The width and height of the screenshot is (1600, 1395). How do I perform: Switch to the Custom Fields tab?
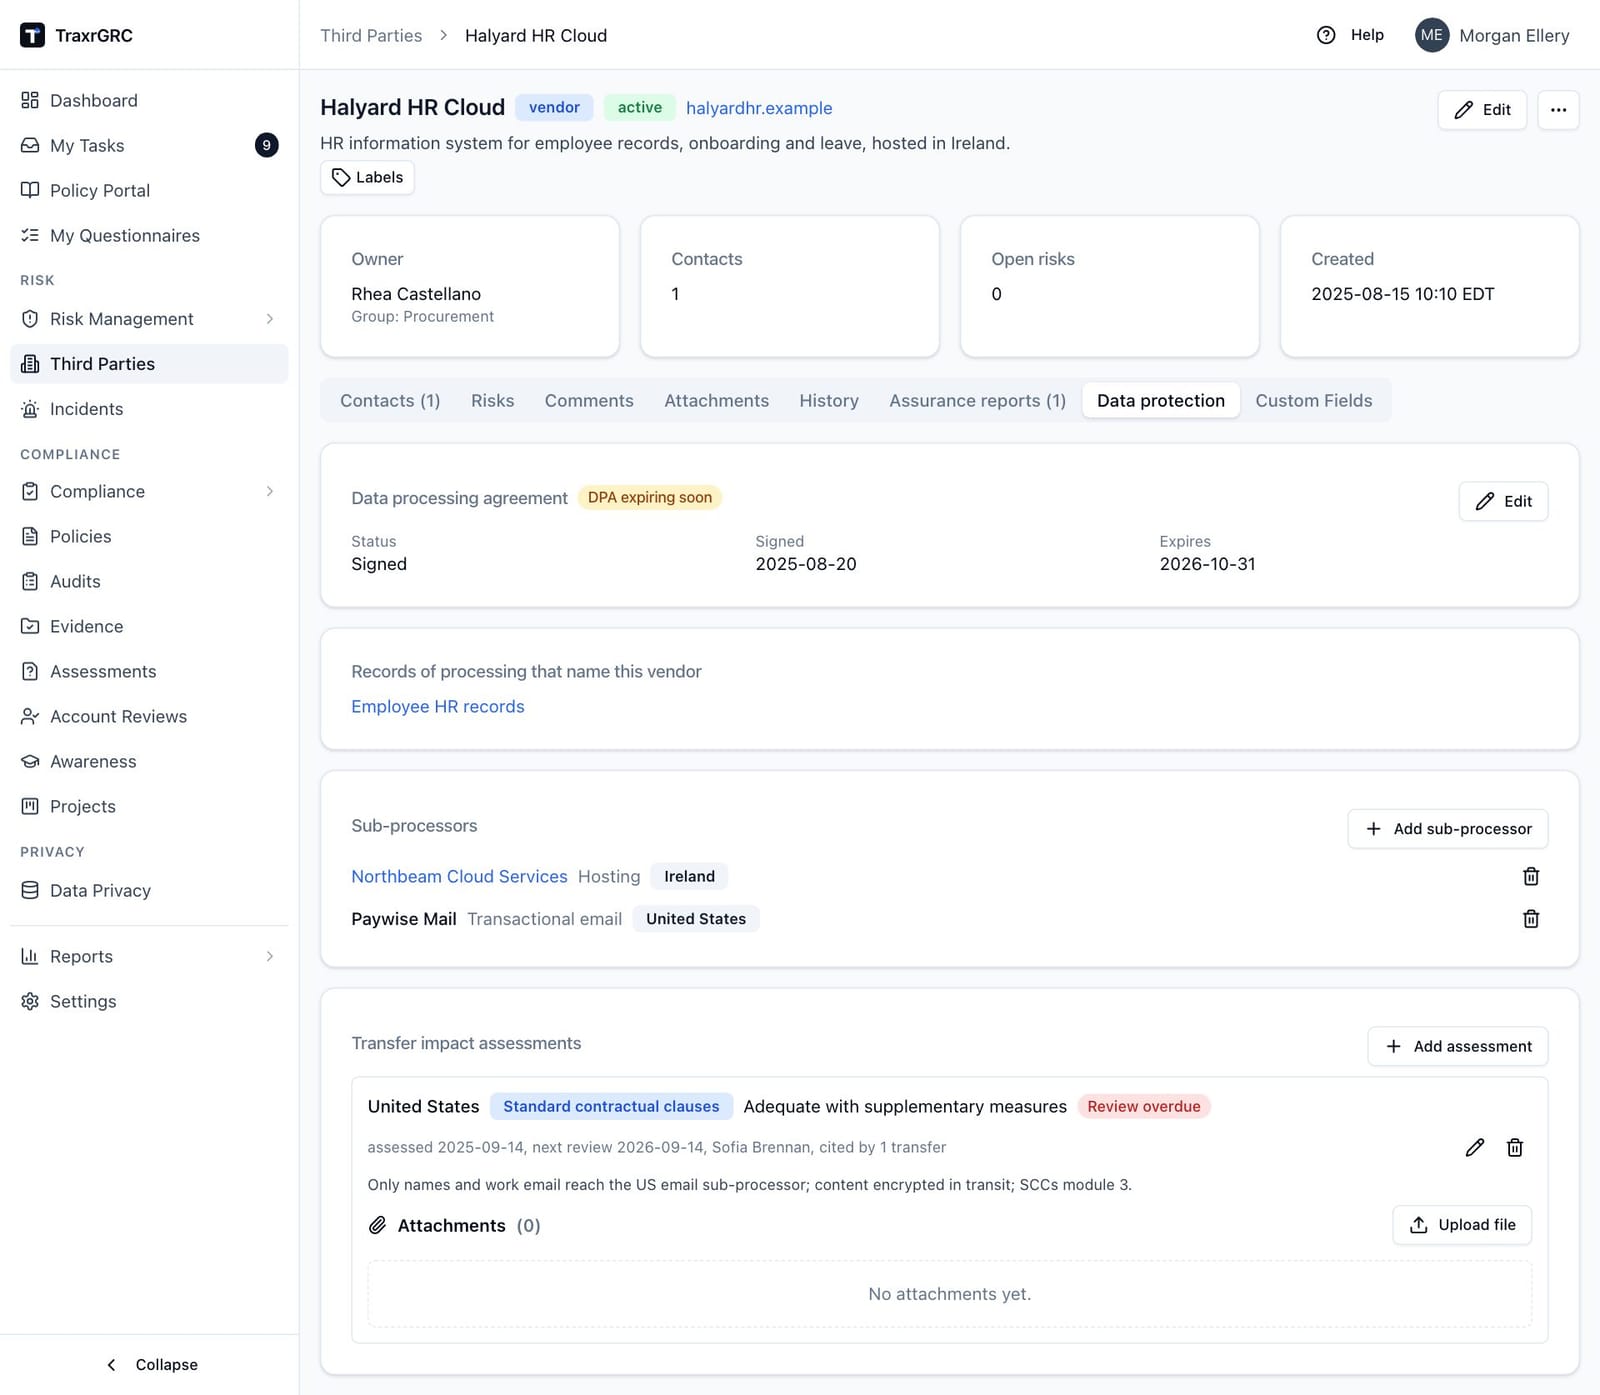(1314, 400)
